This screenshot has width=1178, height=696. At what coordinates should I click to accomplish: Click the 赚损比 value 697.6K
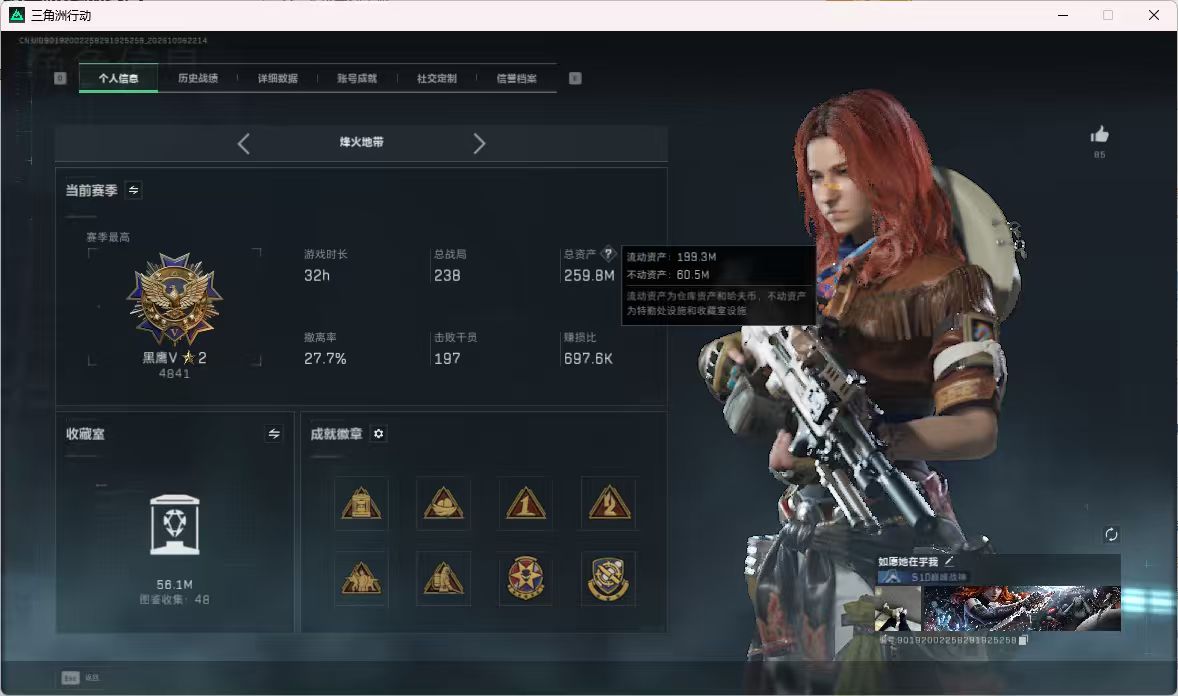click(588, 359)
